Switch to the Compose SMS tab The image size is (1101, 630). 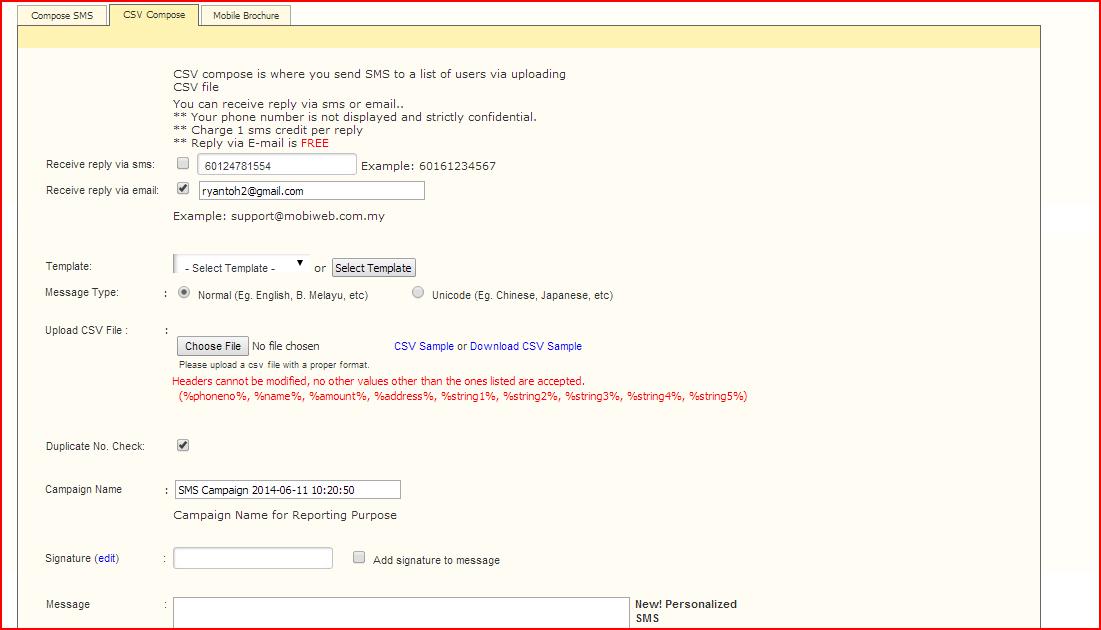62,16
